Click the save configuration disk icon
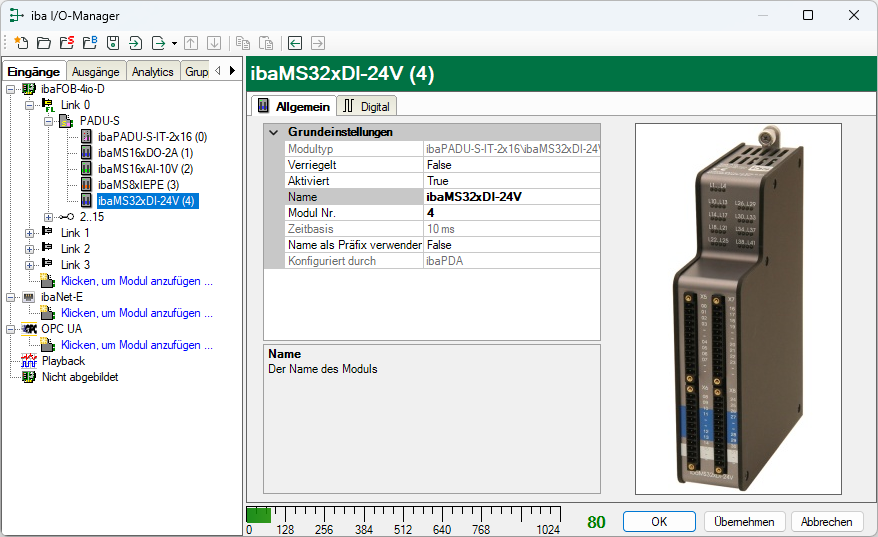Viewport: 878px width, 537px height. pos(112,43)
